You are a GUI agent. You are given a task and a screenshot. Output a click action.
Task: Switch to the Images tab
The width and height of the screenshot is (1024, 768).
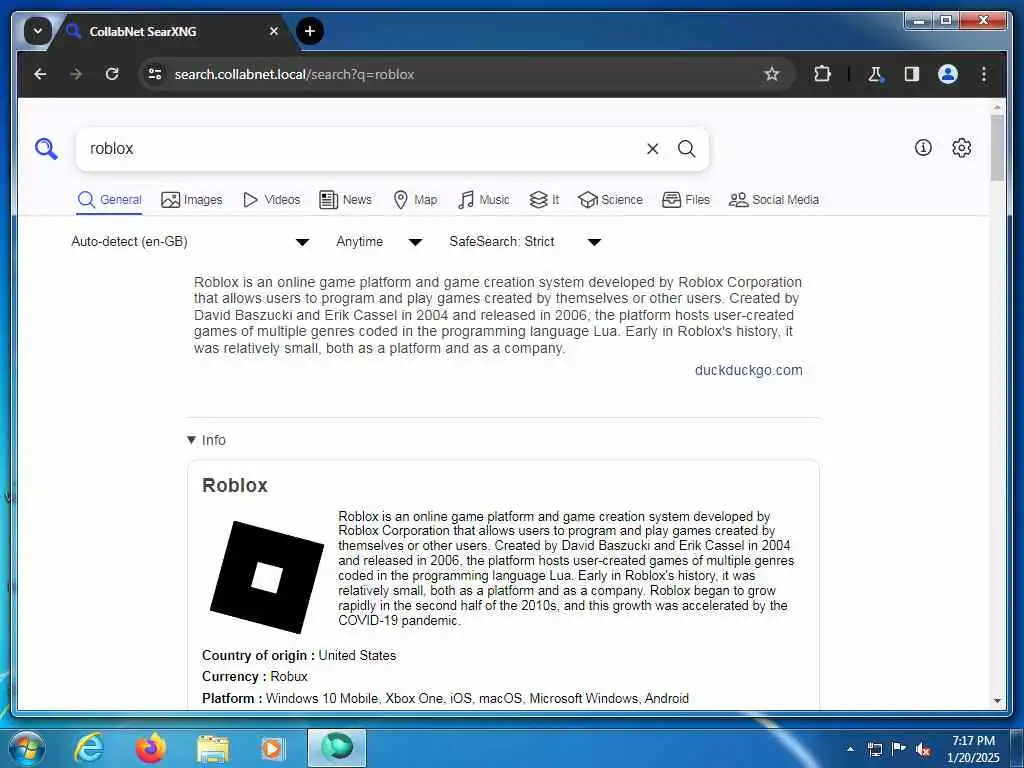191,200
